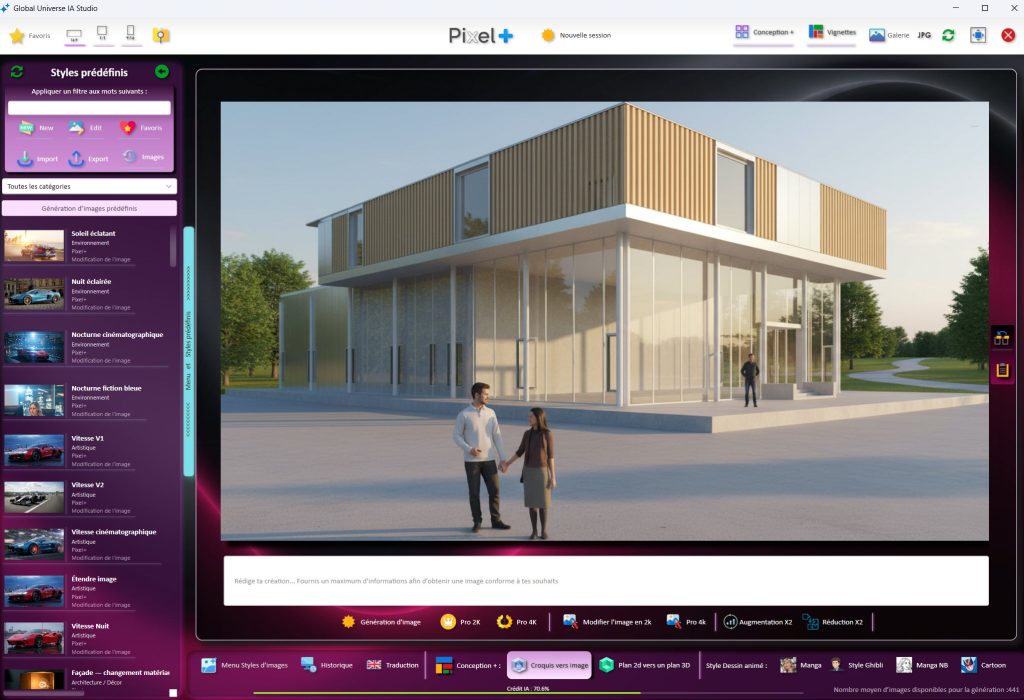Click the Export styles icon
This screenshot has height=700, width=1024.
(x=76, y=158)
